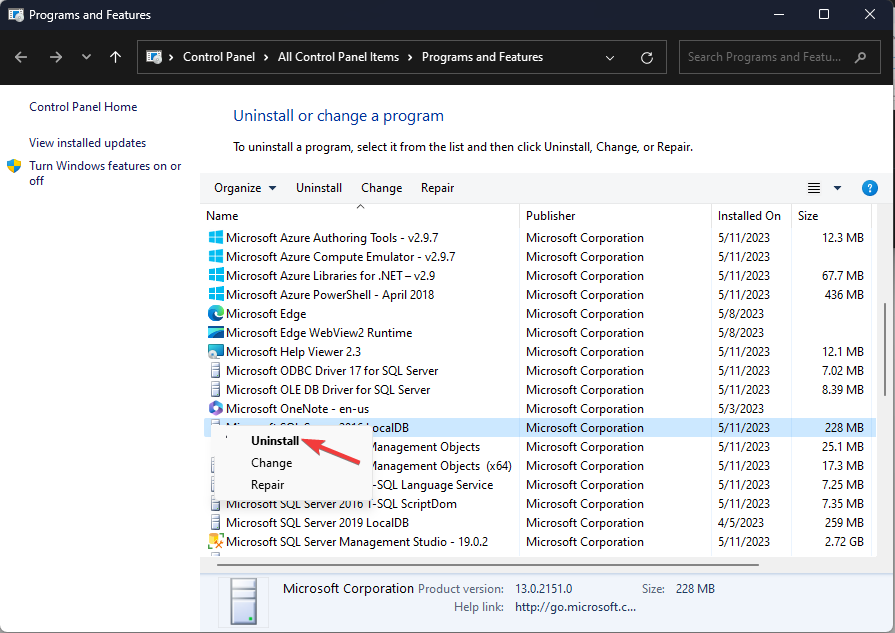Select the Microsoft Azure PowerShell icon
This screenshot has width=895, height=633.
pyautogui.click(x=215, y=294)
